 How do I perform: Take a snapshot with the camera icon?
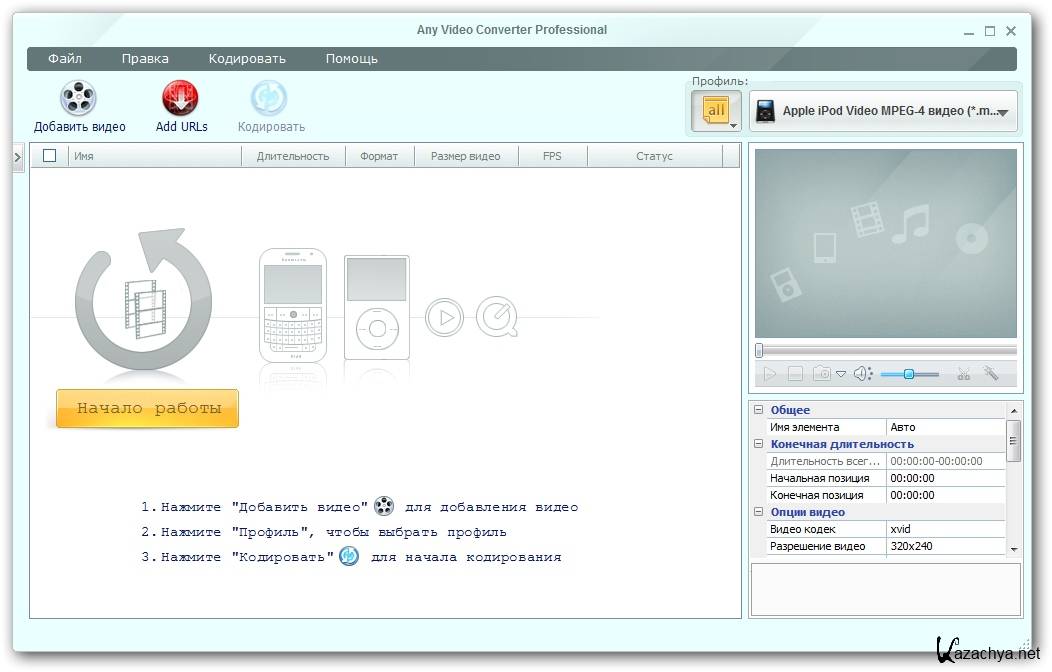(822, 374)
